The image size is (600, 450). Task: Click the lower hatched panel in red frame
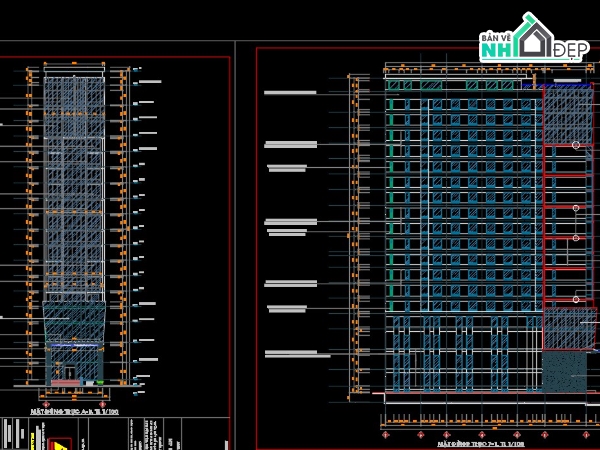pos(570,329)
